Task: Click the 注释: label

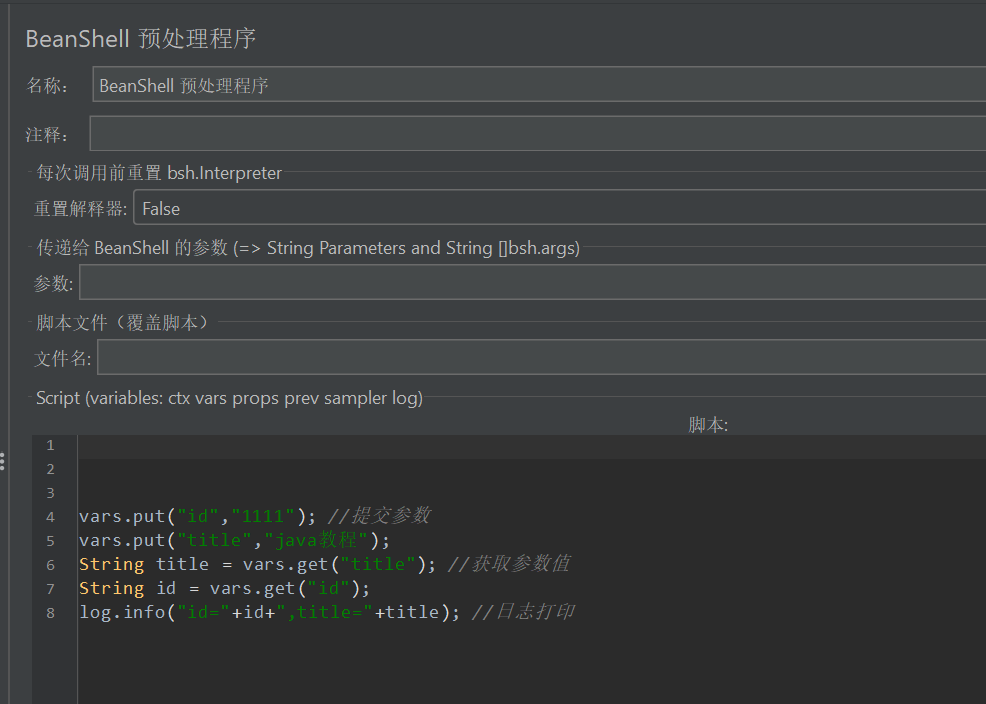Action: (47, 135)
